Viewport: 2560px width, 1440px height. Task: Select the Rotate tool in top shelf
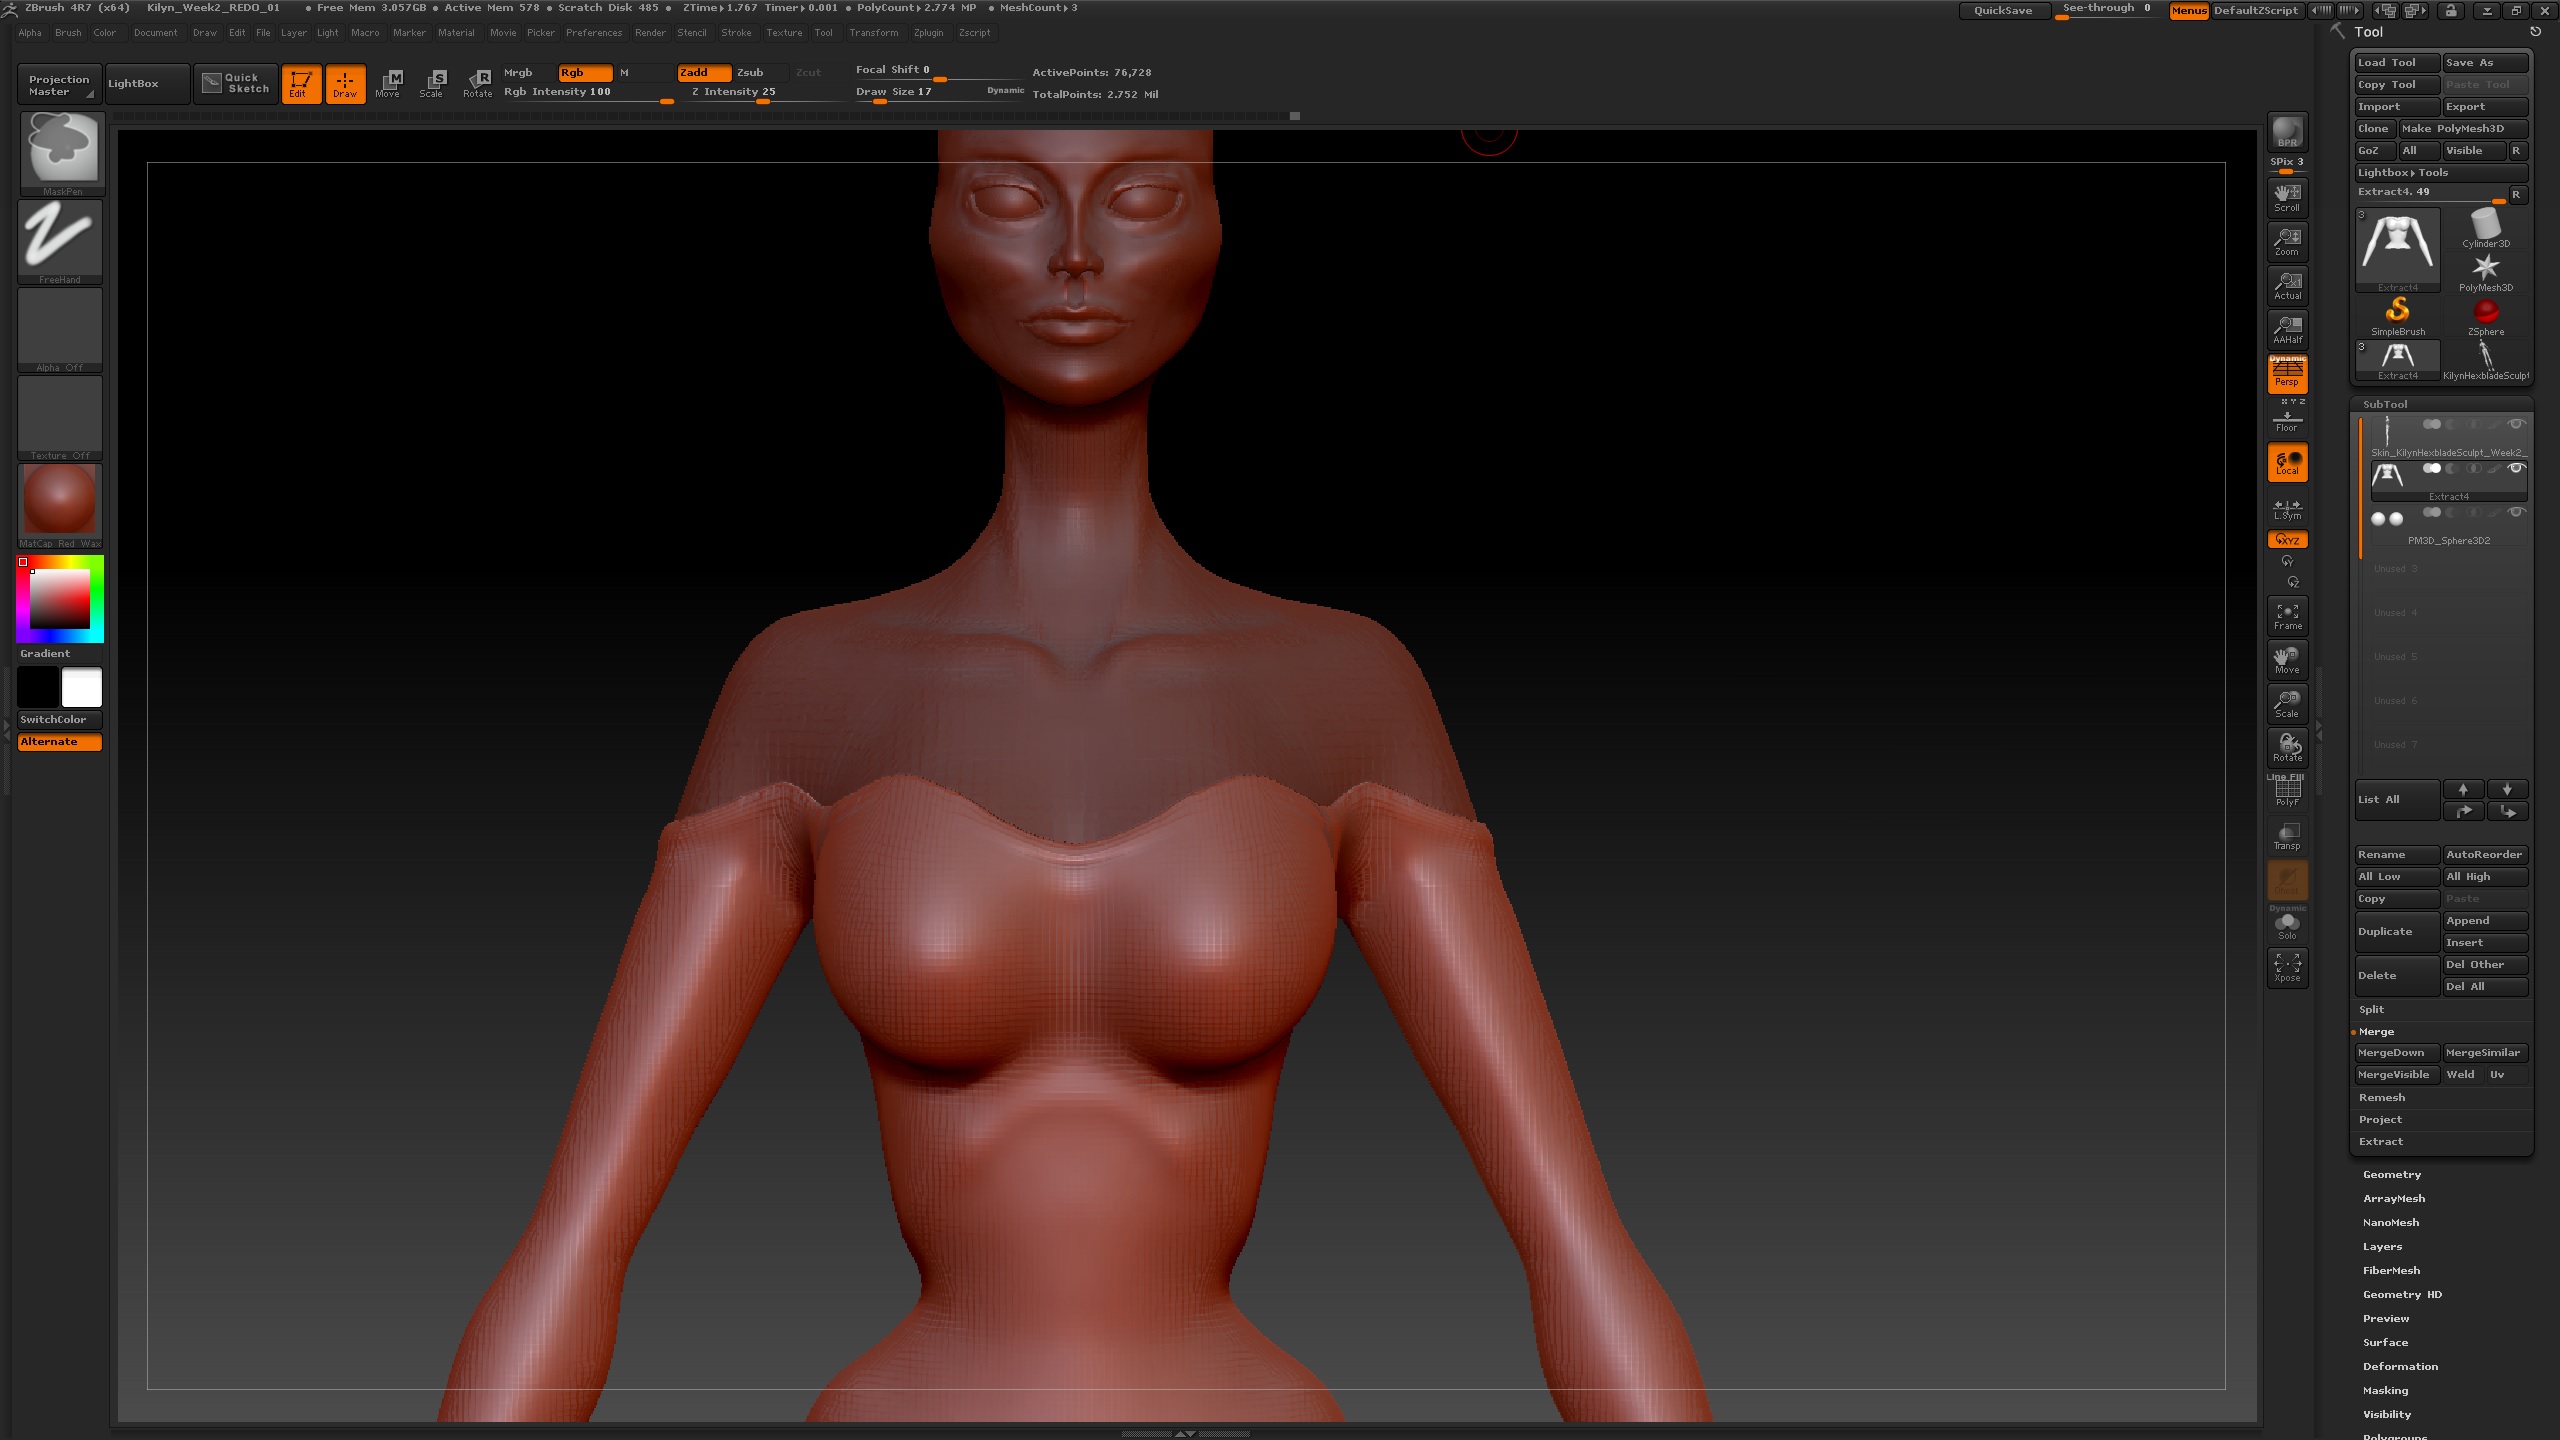click(x=477, y=83)
